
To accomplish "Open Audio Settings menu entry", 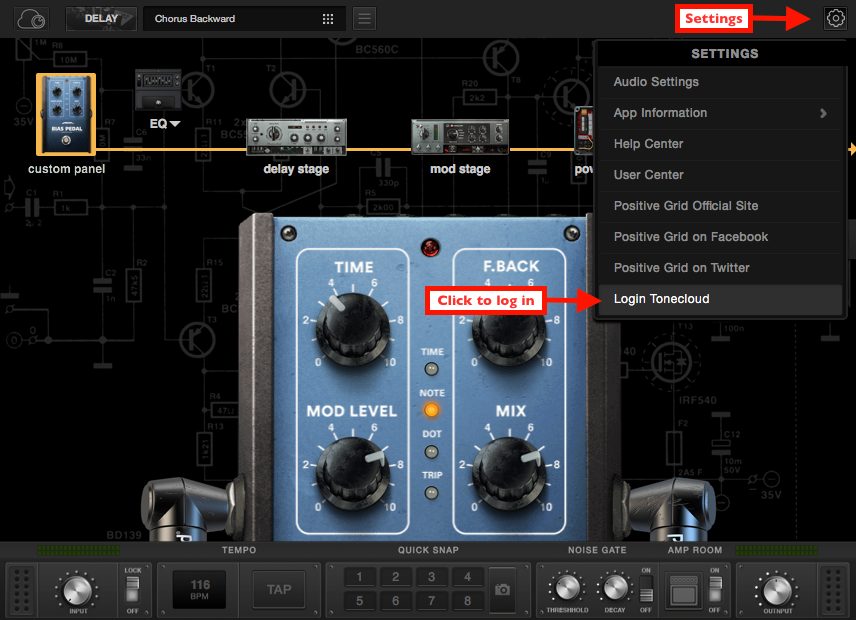I will click(x=656, y=82).
